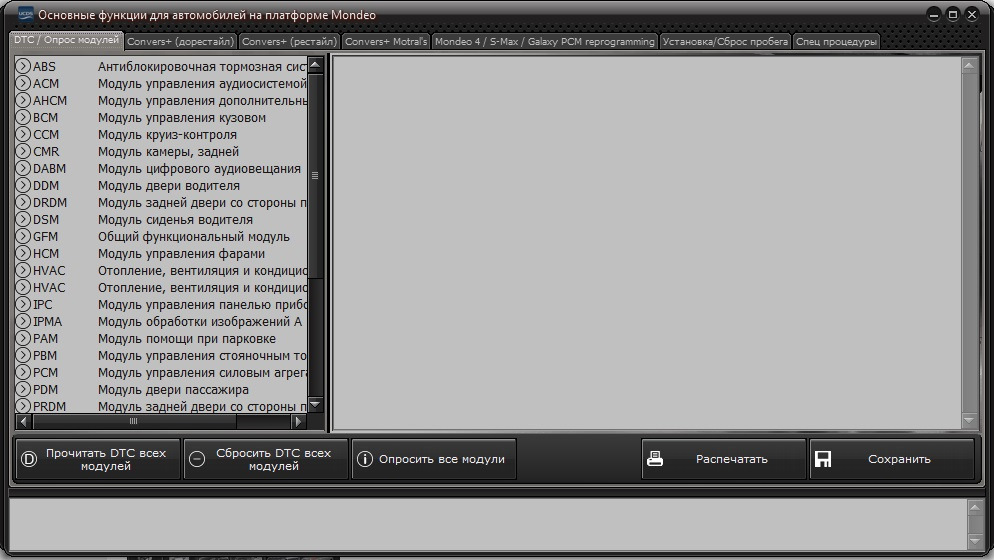Screen dimensions: 994x560
Task: Select 'Модуль двери водителя' row text
Action: pos(169,186)
